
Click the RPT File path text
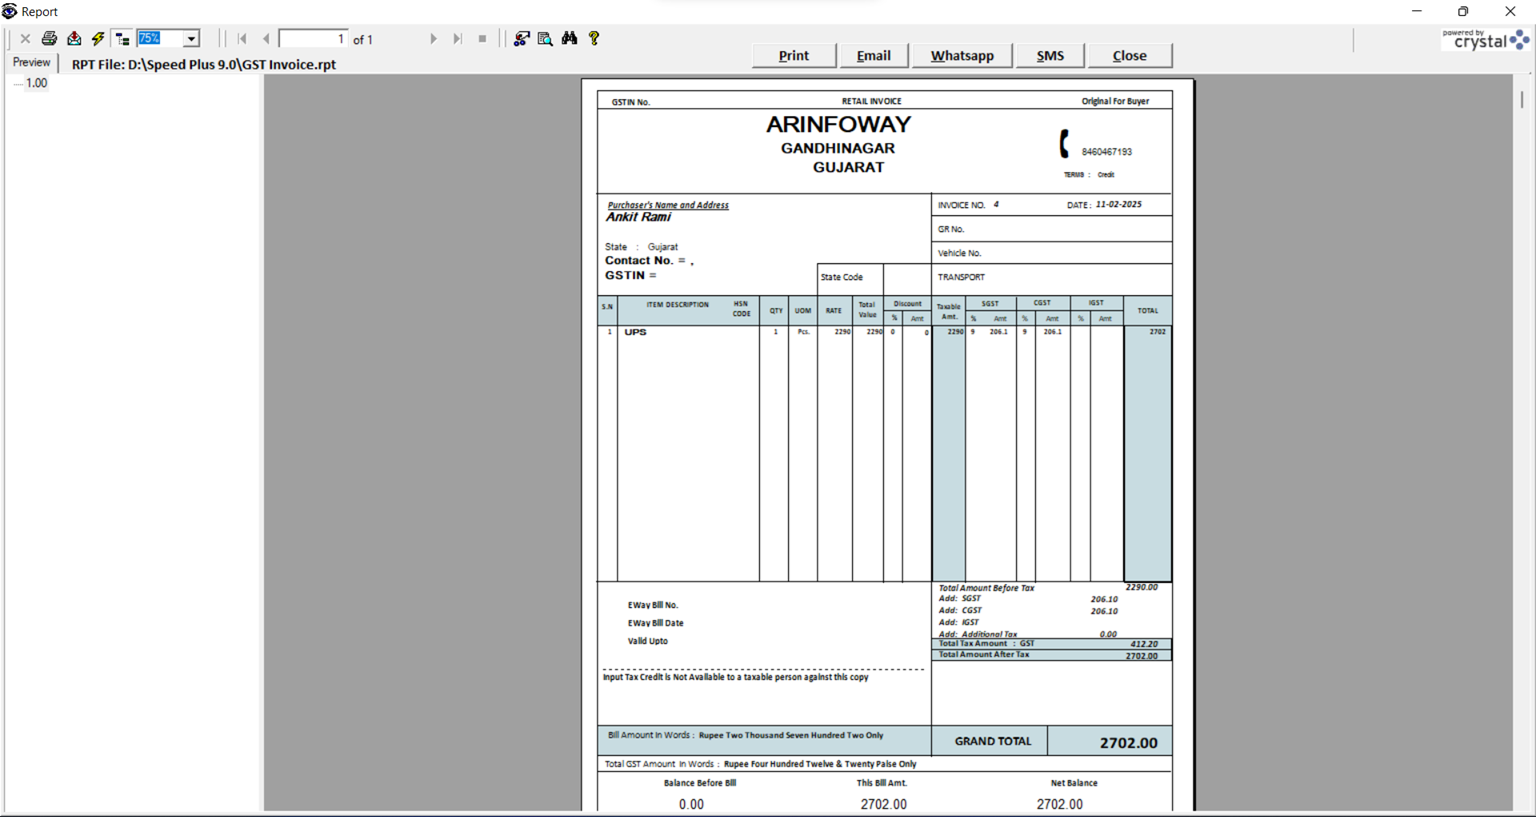point(204,64)
